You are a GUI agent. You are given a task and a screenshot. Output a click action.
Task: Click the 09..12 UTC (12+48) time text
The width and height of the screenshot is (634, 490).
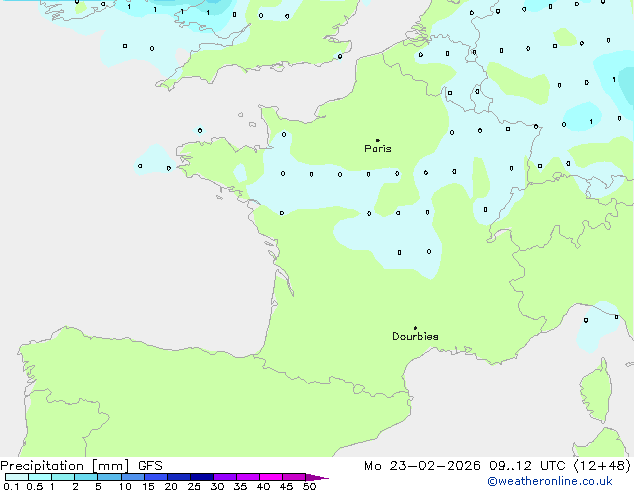tap(560, 466)
